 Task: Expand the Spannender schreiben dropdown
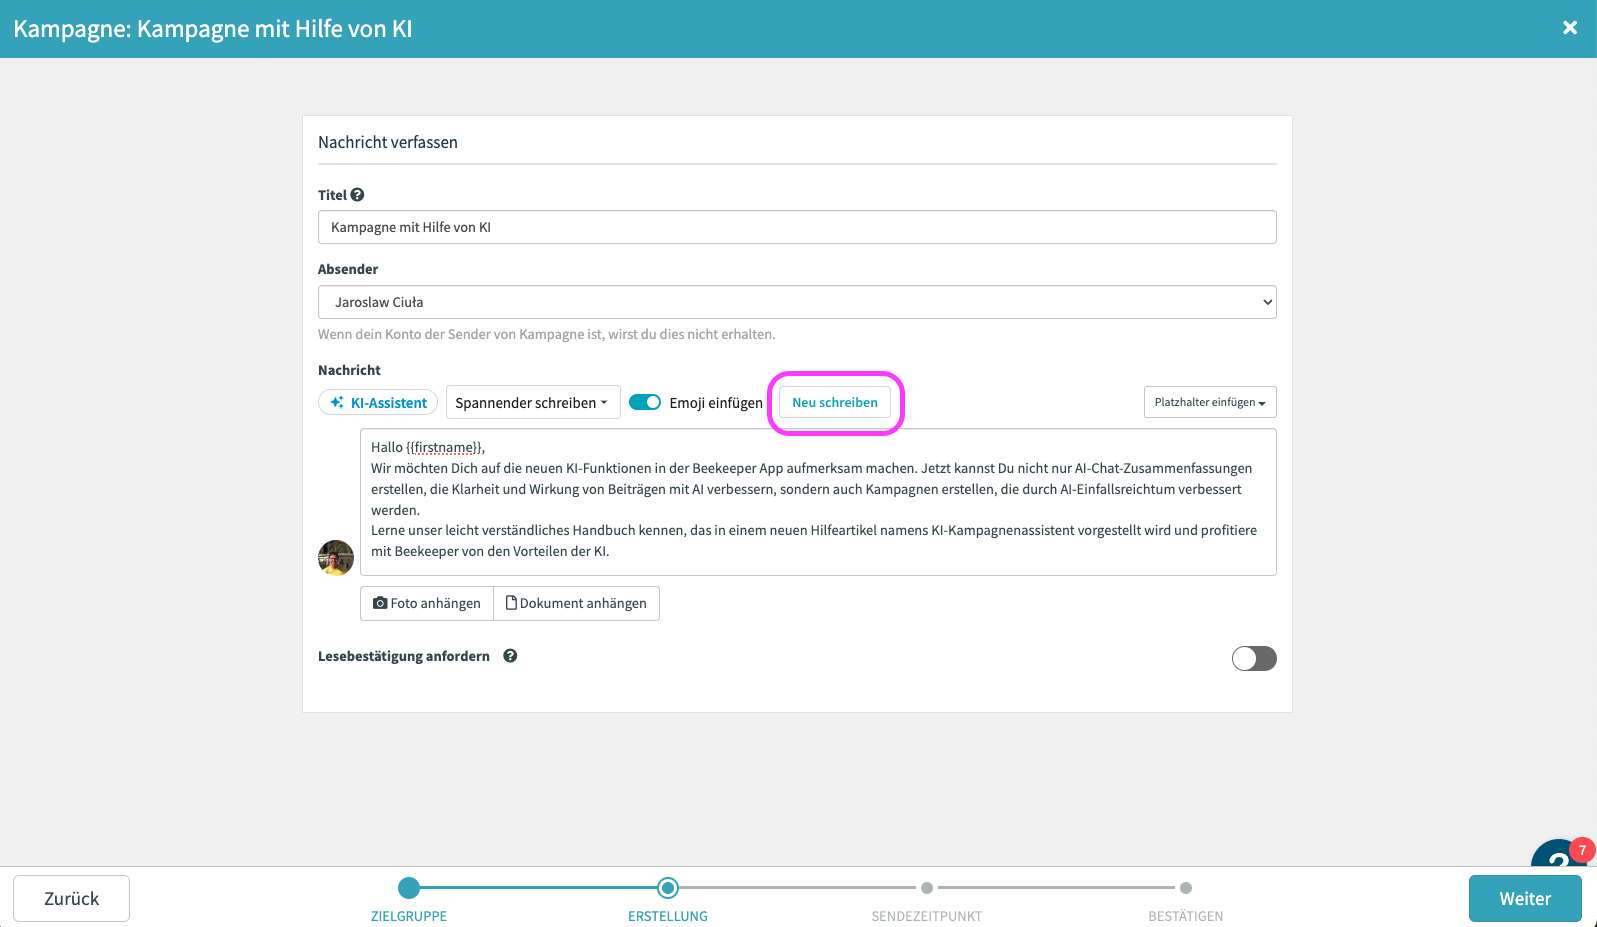point(532,403)
